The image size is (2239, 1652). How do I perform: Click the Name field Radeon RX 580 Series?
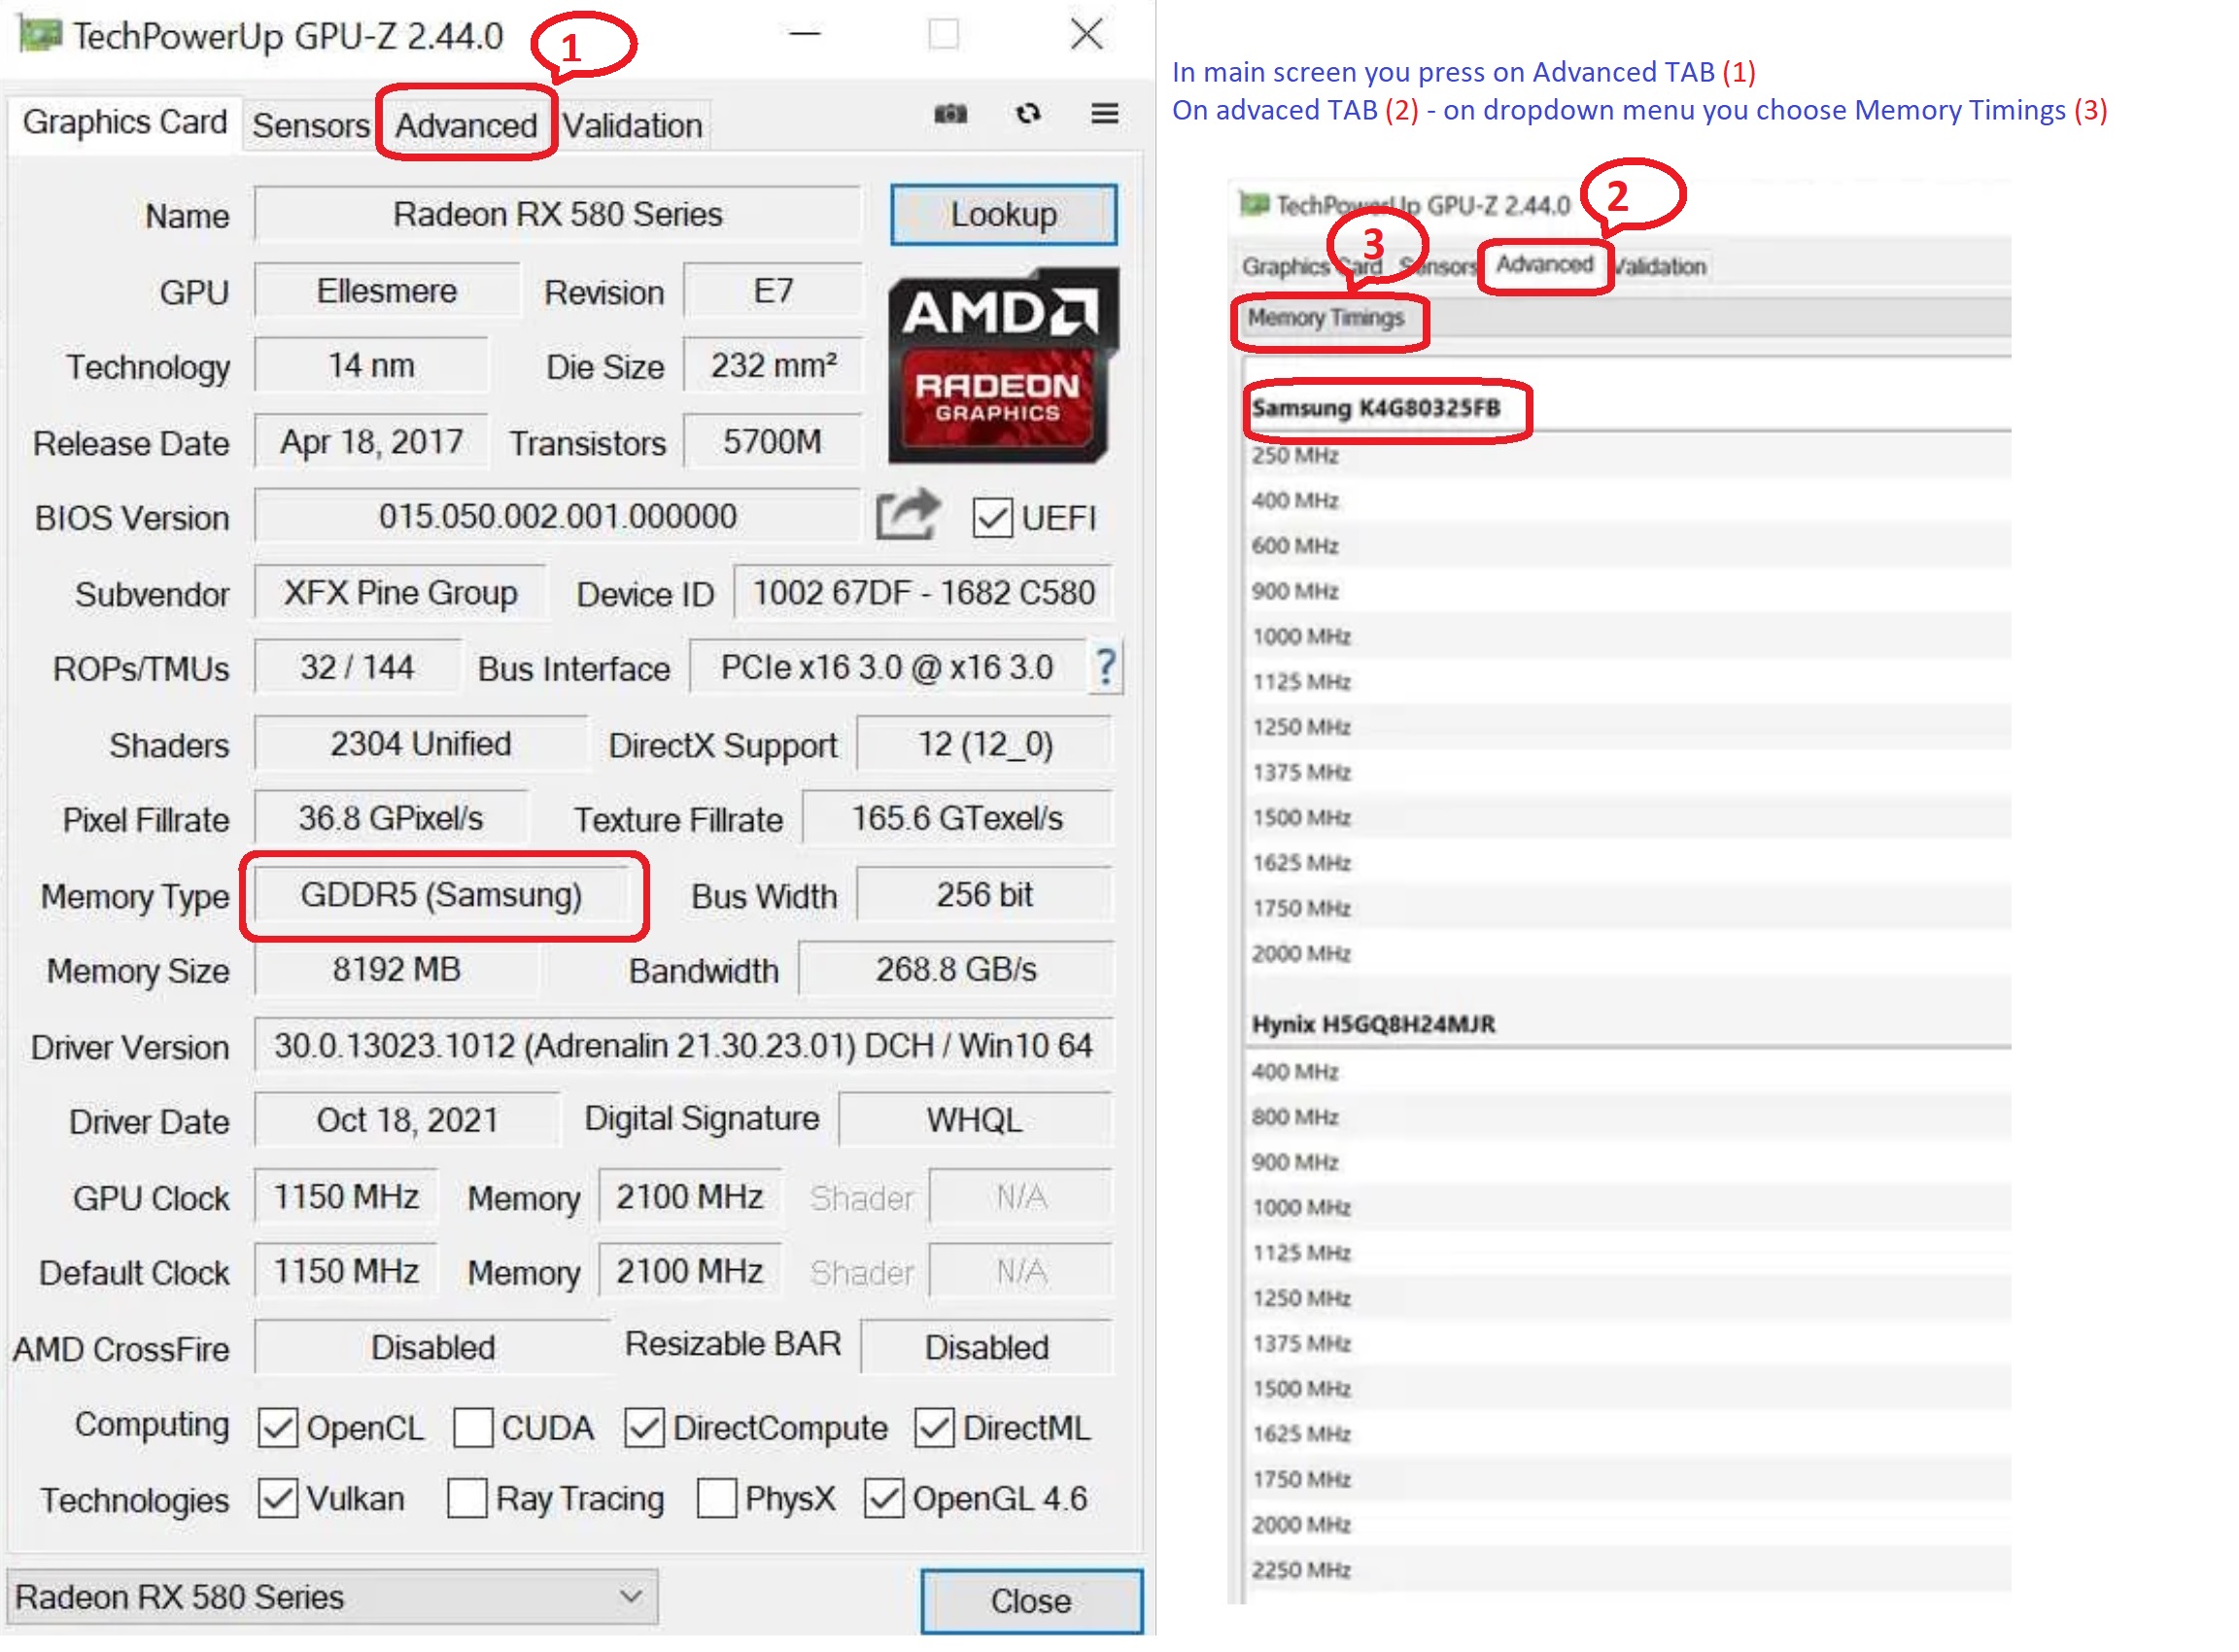[x=558, y=215]
